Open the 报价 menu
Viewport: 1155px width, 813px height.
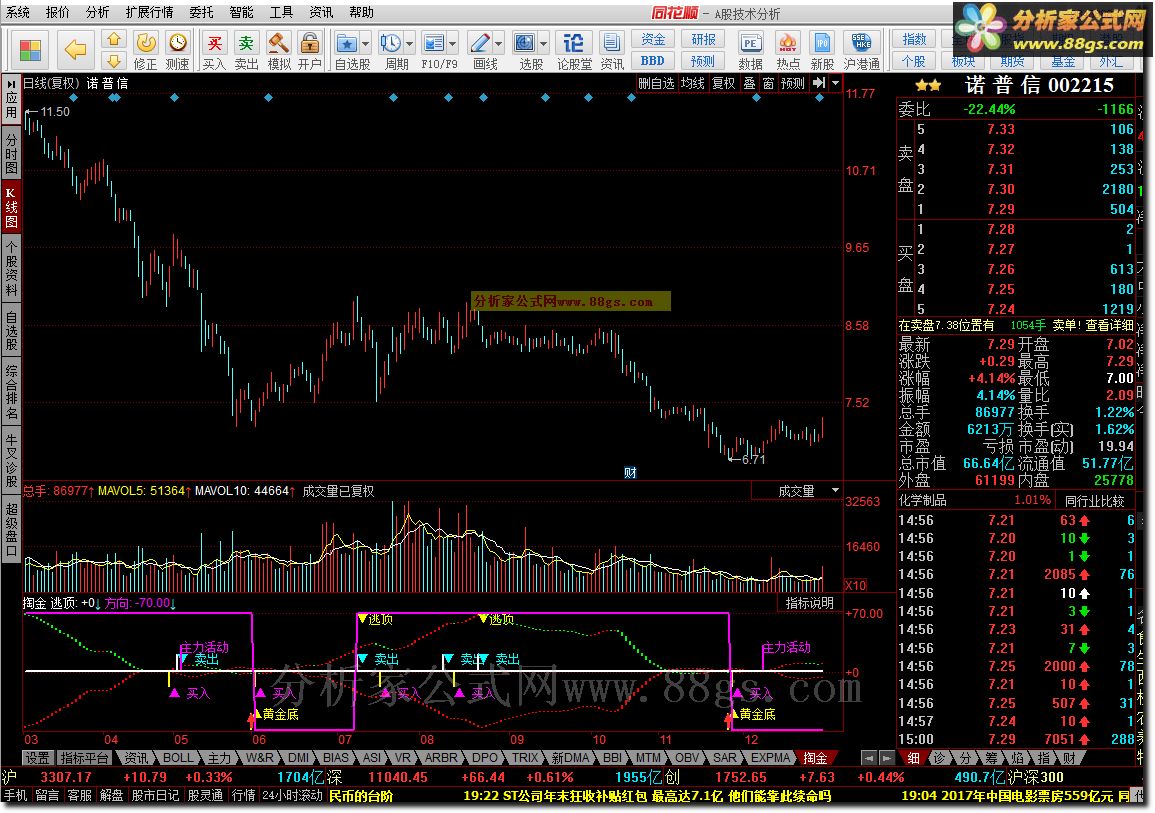click(x=57, y=13)
